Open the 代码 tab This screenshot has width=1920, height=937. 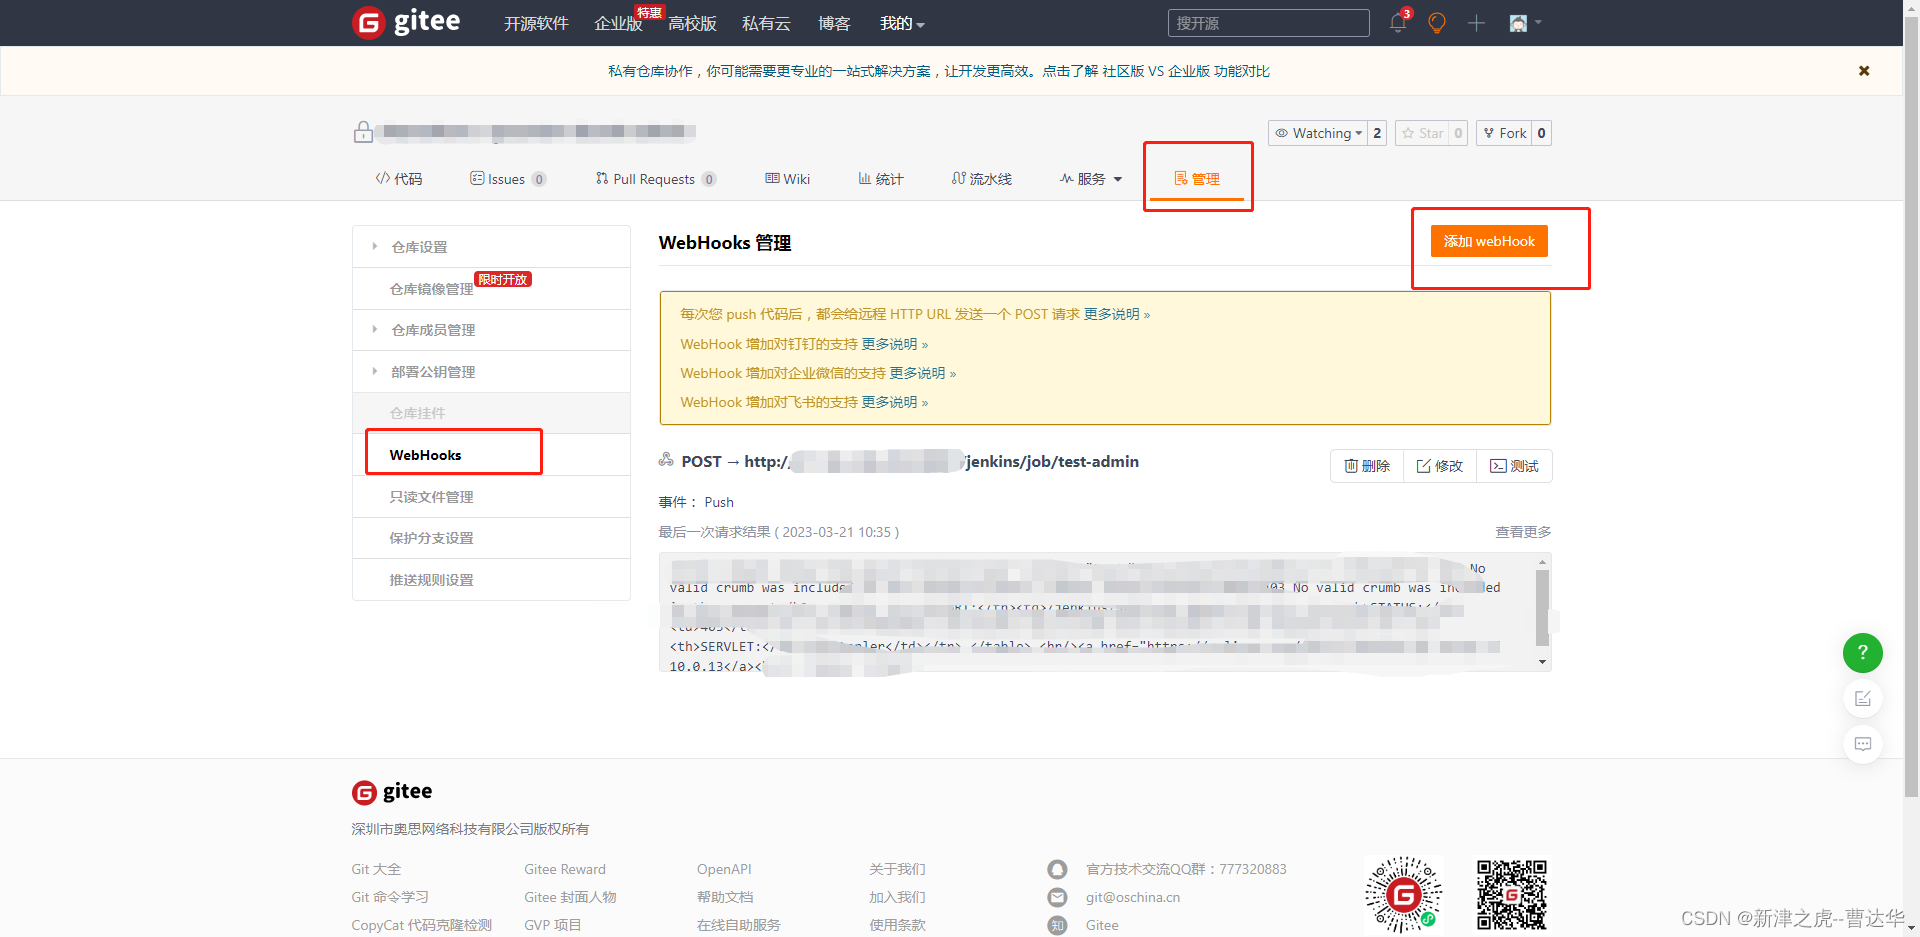(x=399, y=179)
